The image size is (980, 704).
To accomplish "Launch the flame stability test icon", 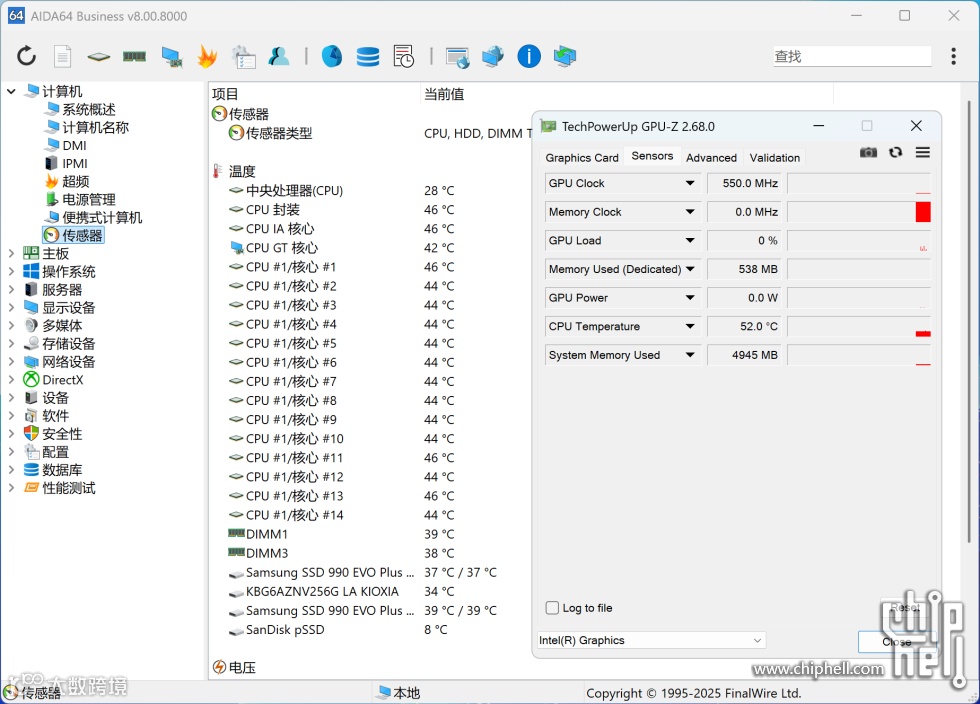I will click(207, 56).
